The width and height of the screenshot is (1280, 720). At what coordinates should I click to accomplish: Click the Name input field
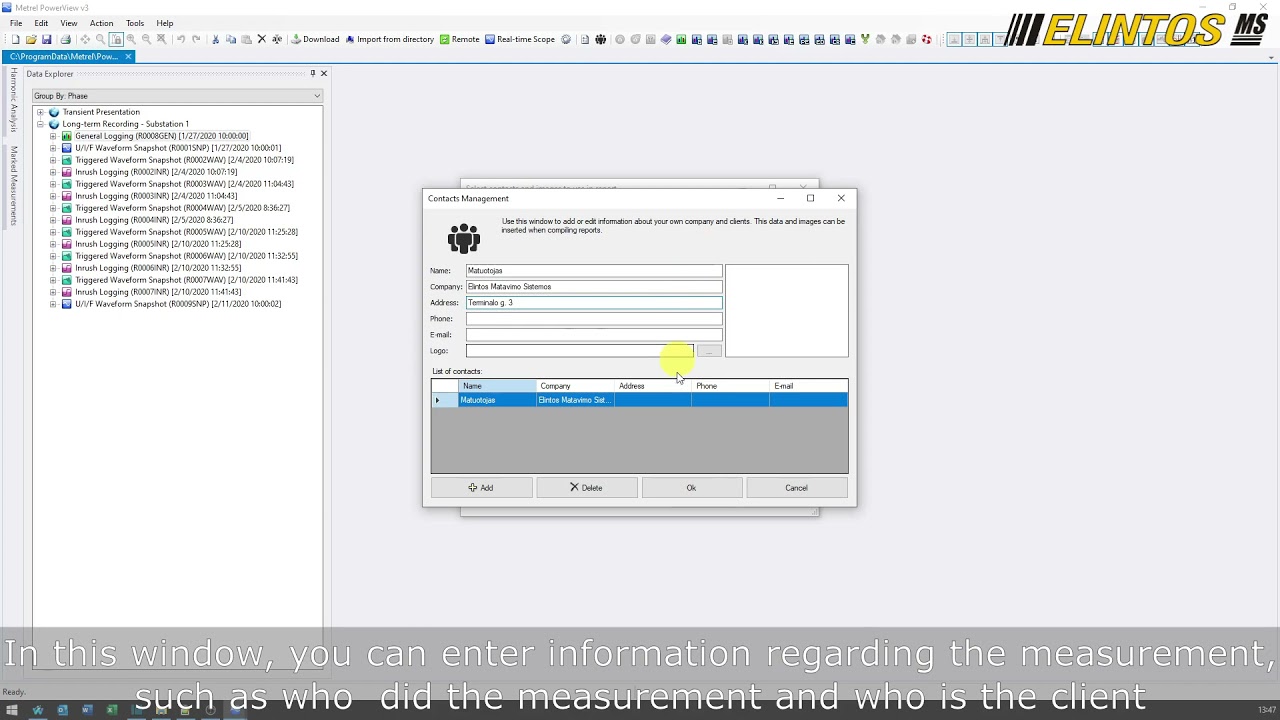[x=593, y=271]
